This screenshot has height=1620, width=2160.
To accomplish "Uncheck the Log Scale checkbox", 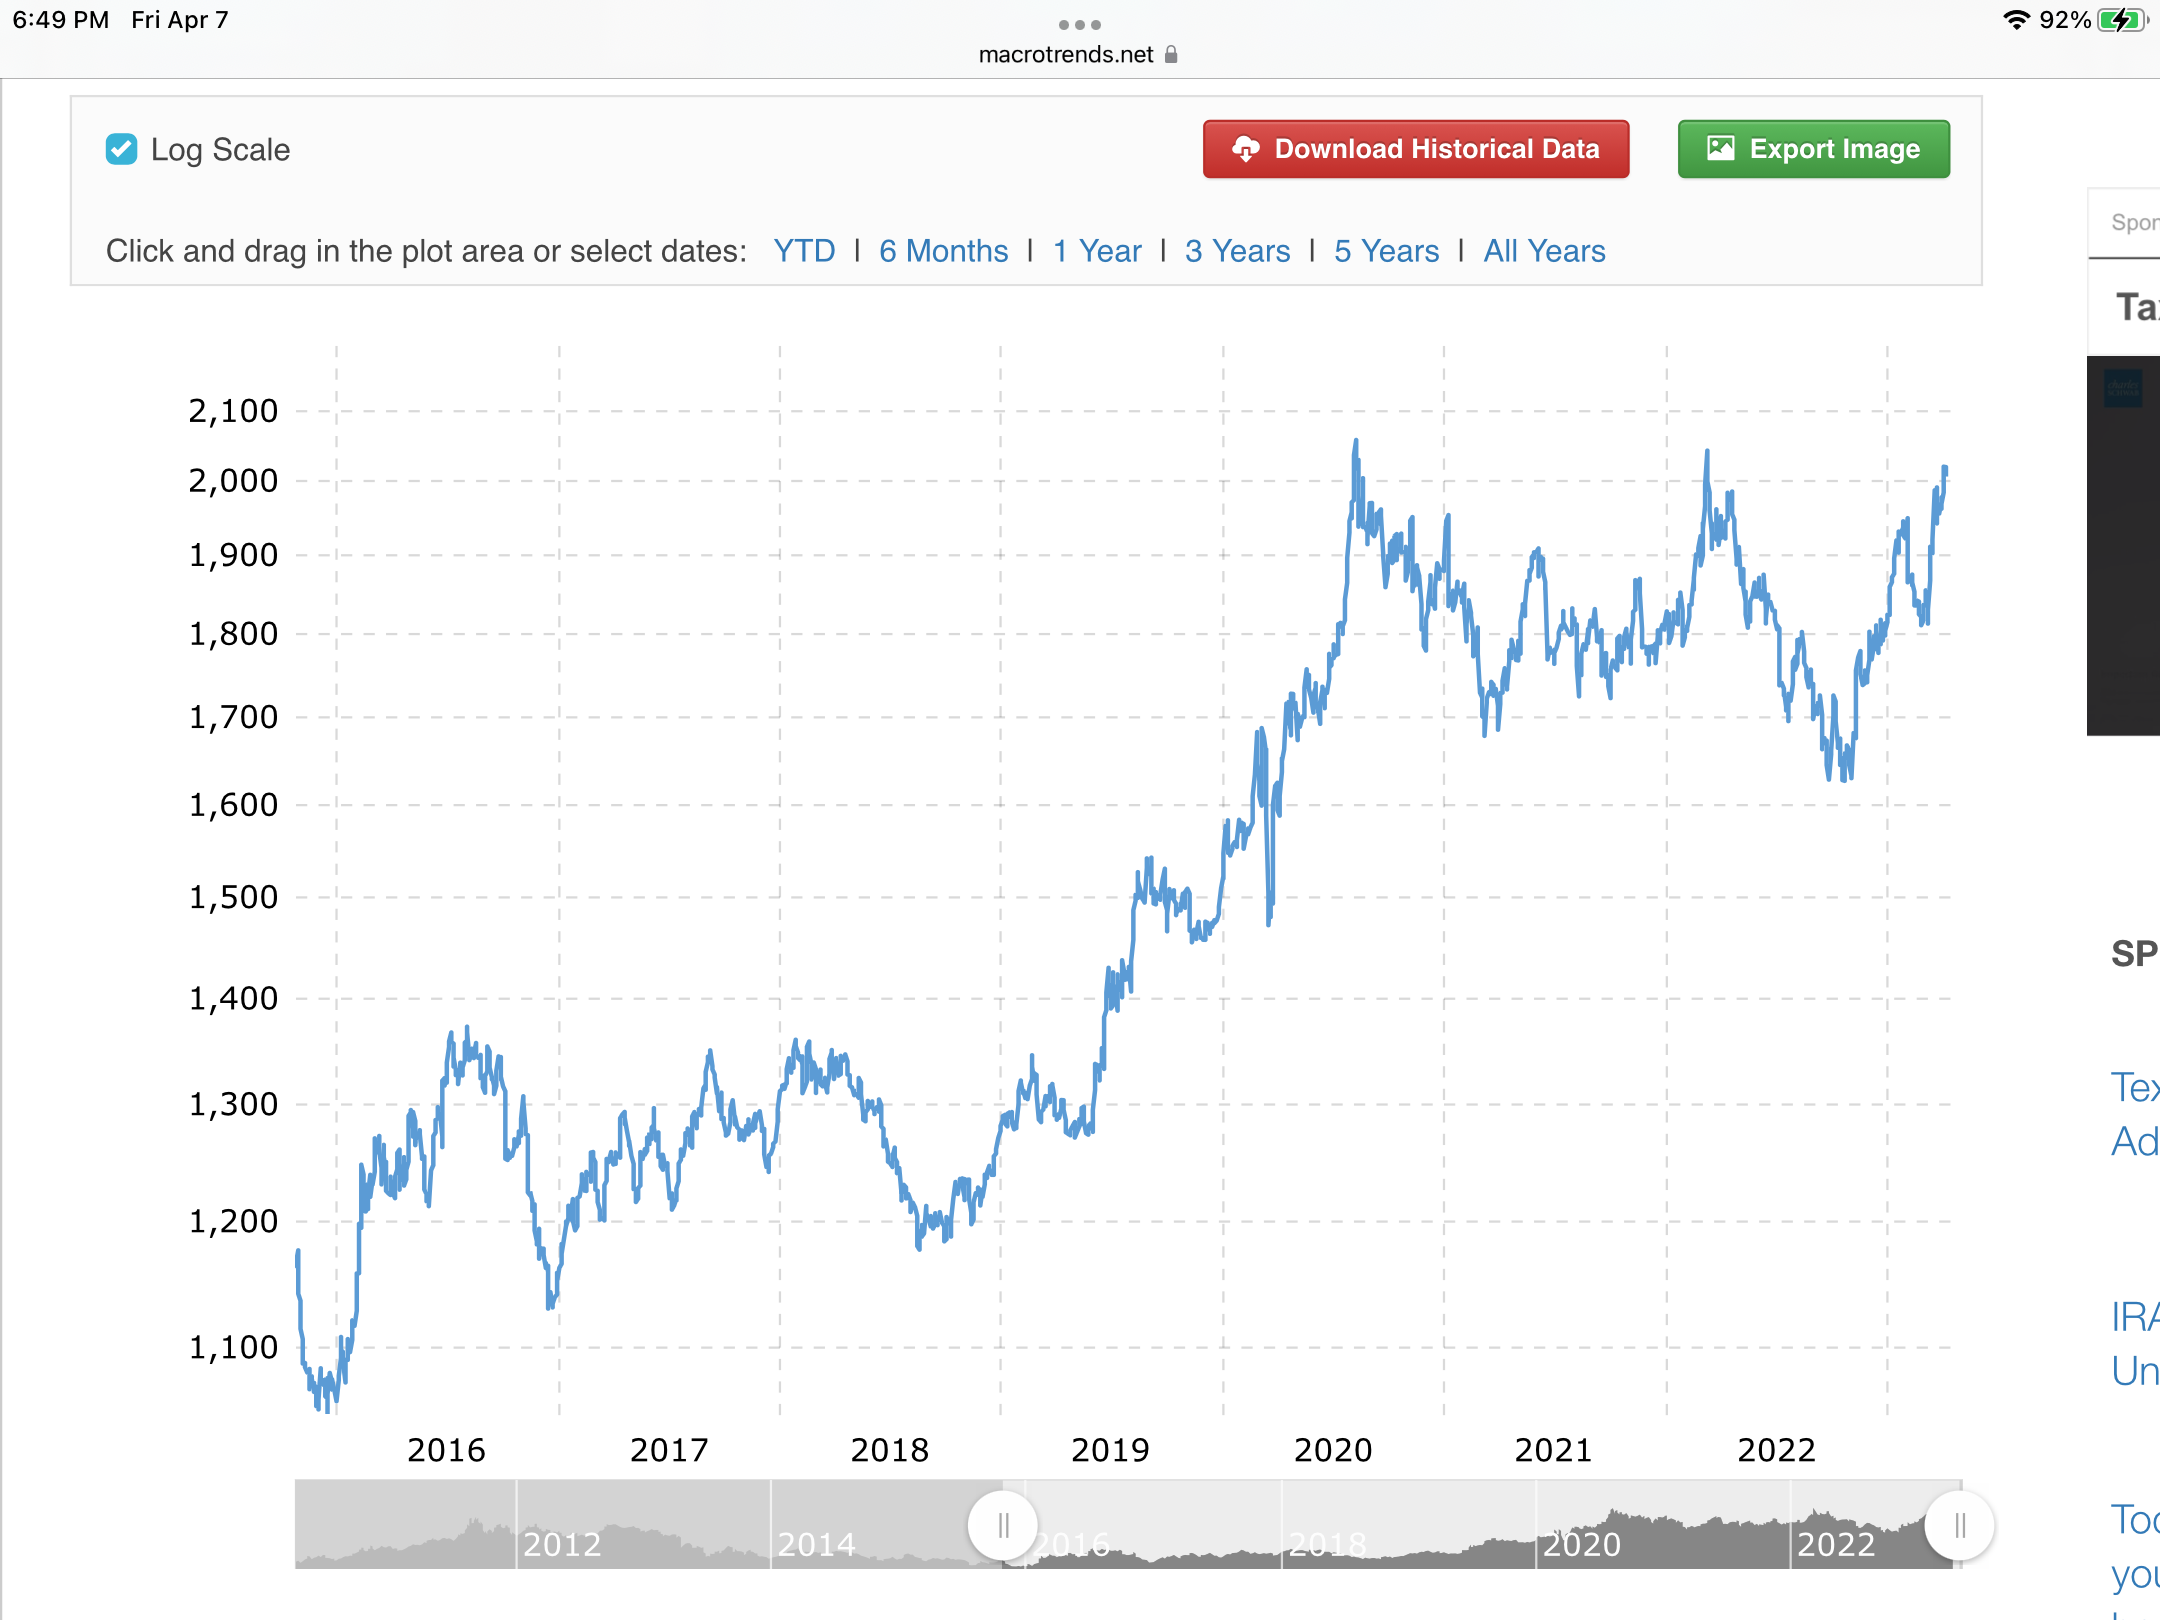I will coord(122,150).
